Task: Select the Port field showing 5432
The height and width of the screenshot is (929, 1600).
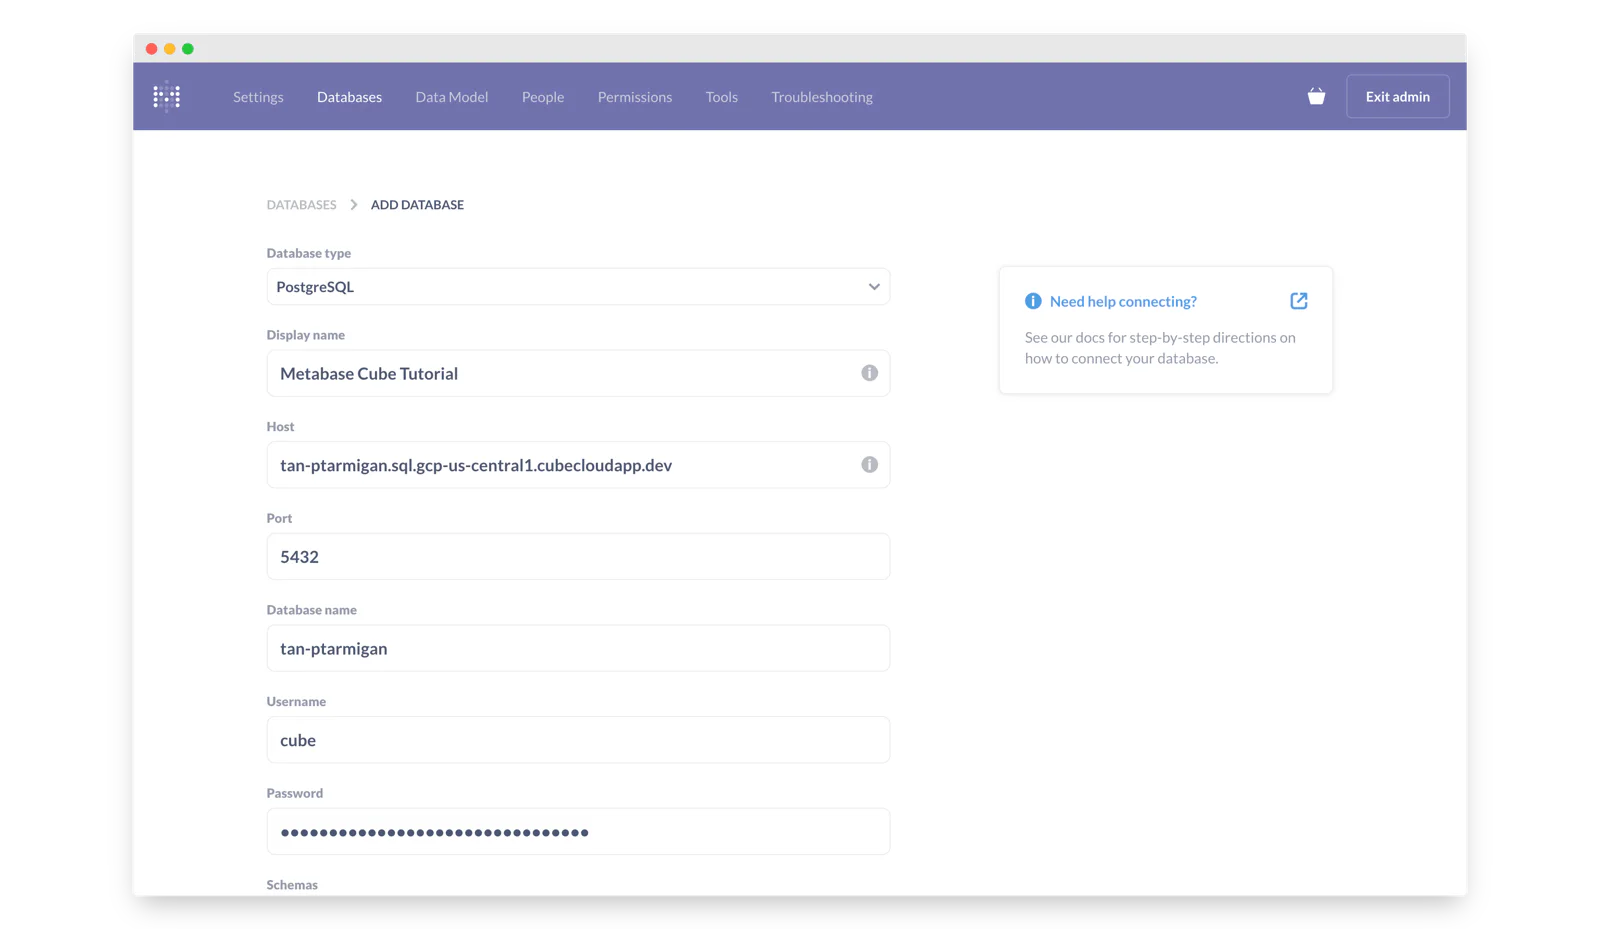Action: tap(578, 557)
